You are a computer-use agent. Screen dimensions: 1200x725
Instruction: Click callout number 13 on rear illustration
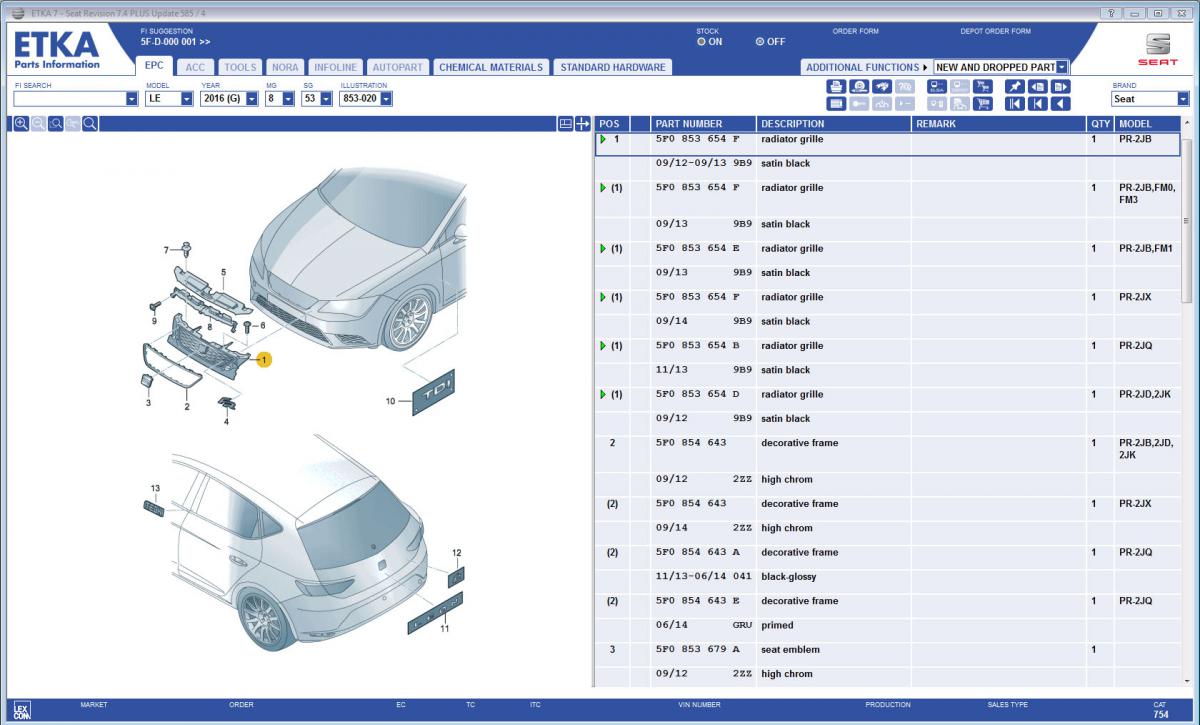155,487
